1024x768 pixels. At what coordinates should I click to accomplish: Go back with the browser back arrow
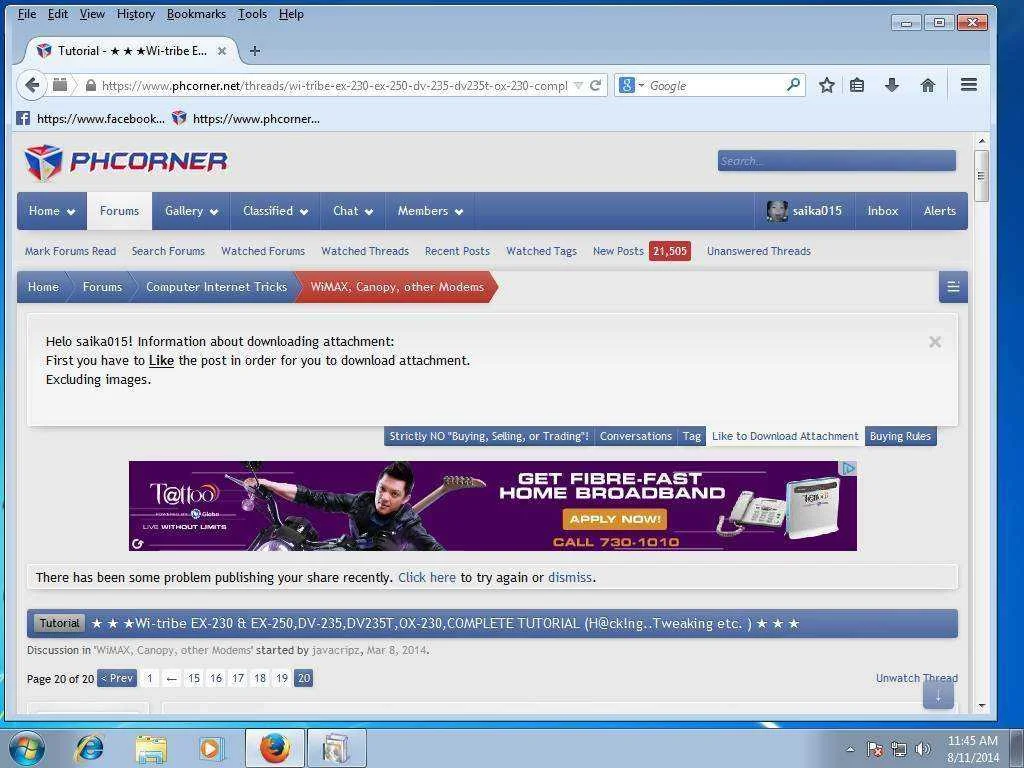[31, 86]
